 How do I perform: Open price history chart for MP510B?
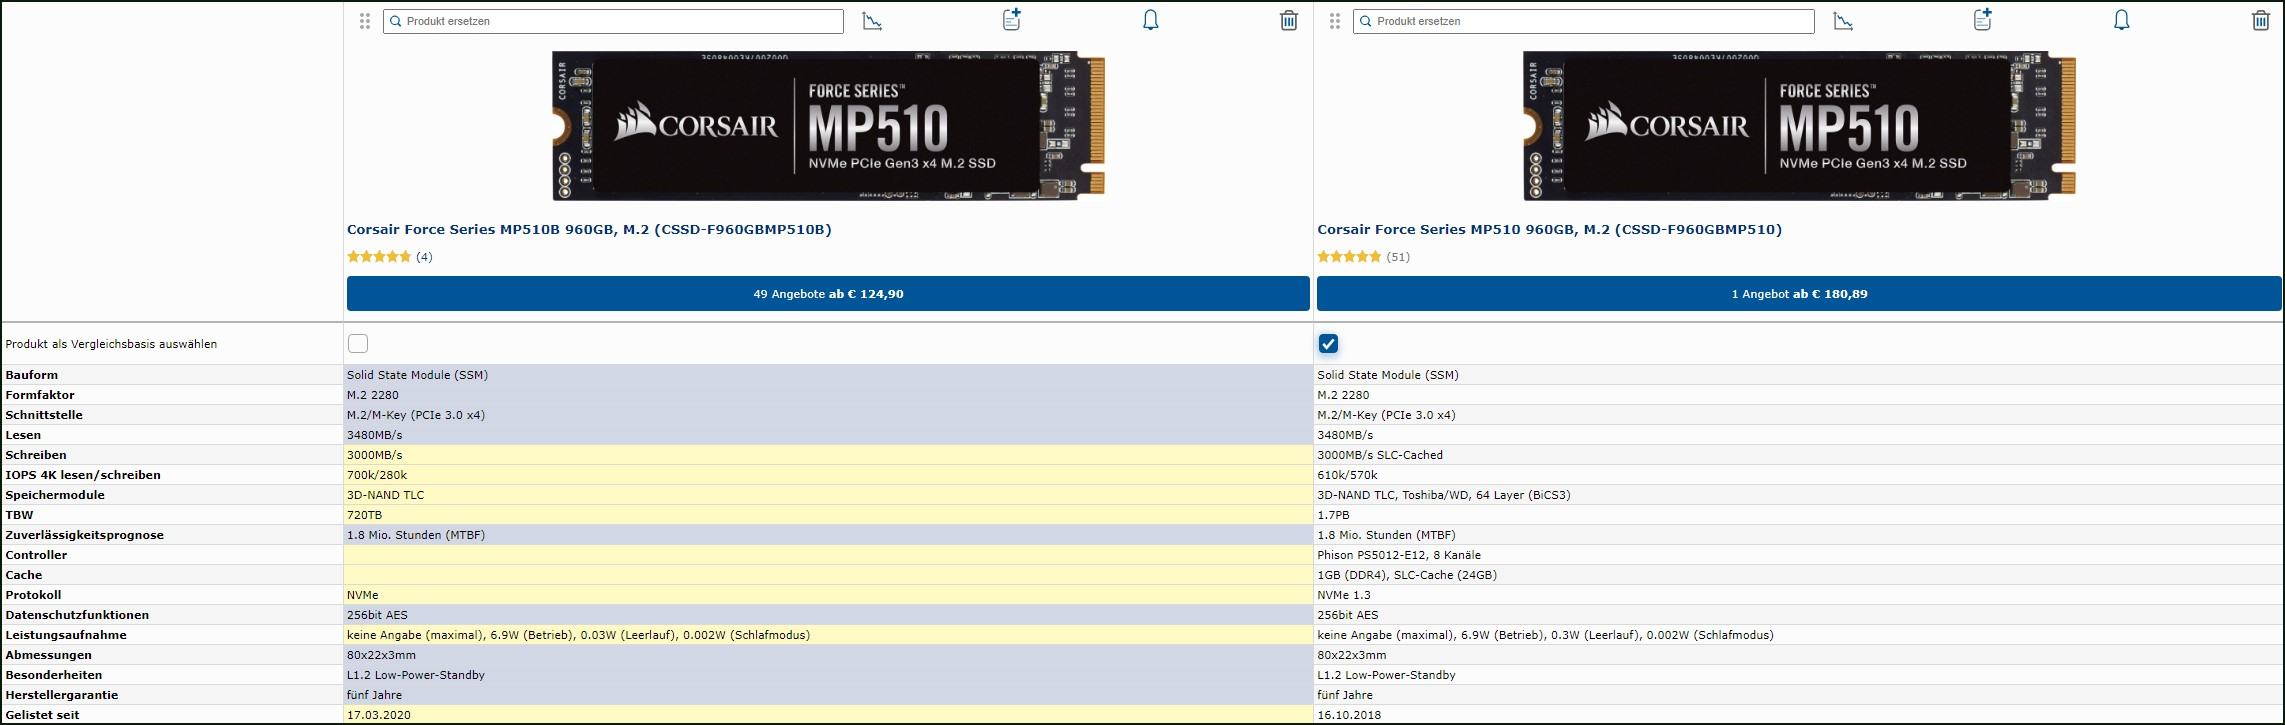[872, 21]
